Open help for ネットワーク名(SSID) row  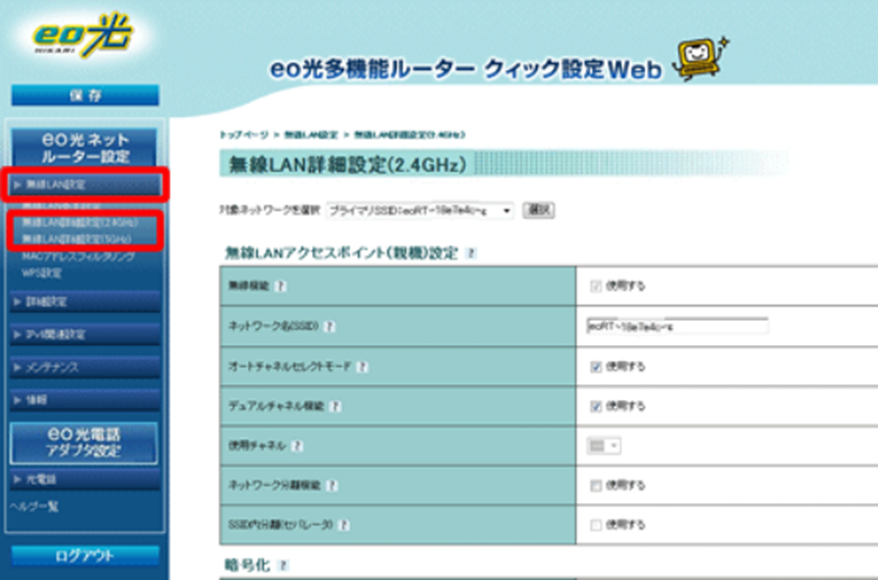coord(330,326)
